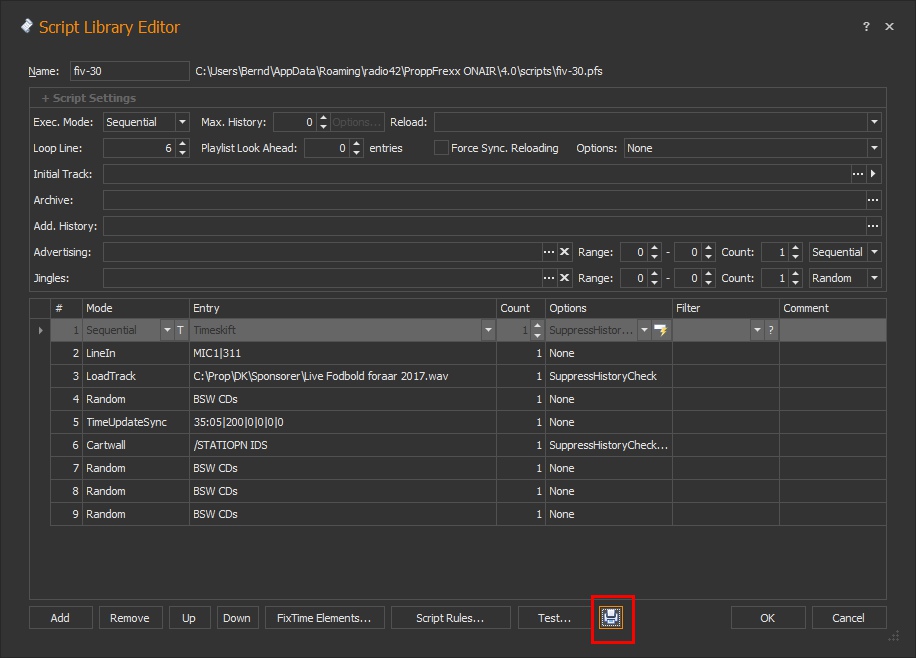Click the Playlist Look Ahead stepper arrows
This screenshot has width=916, height=658.
pos(356,148)
